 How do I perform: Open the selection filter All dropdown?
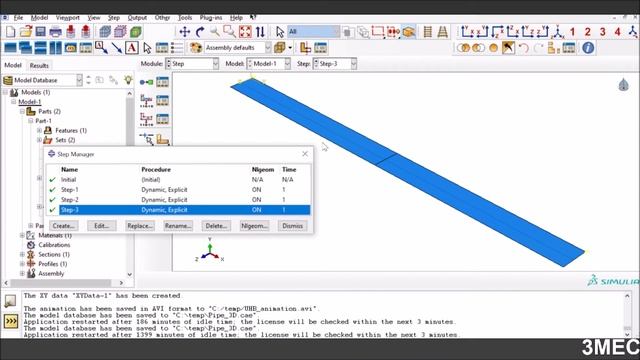[313, 32]
